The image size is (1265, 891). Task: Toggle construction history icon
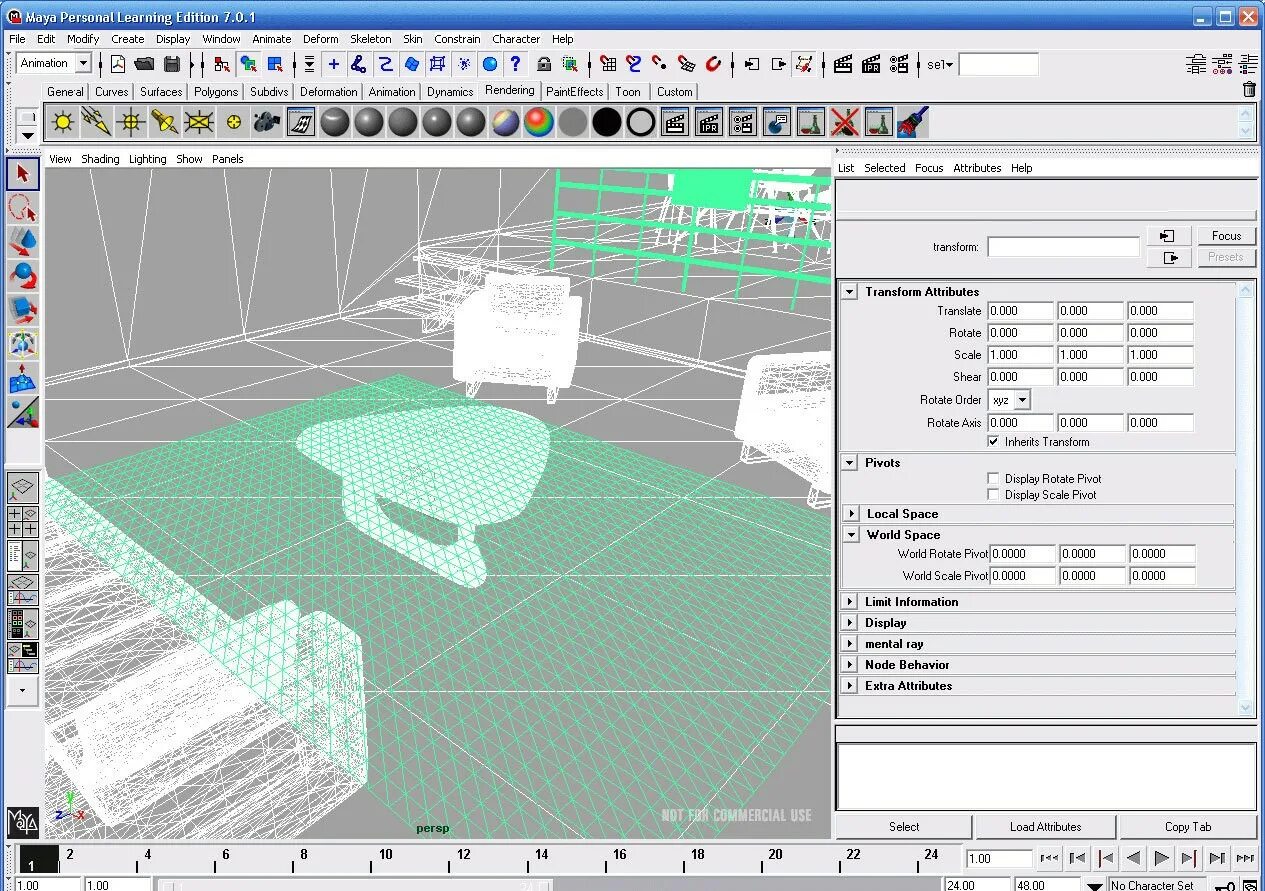click(804, 64)
